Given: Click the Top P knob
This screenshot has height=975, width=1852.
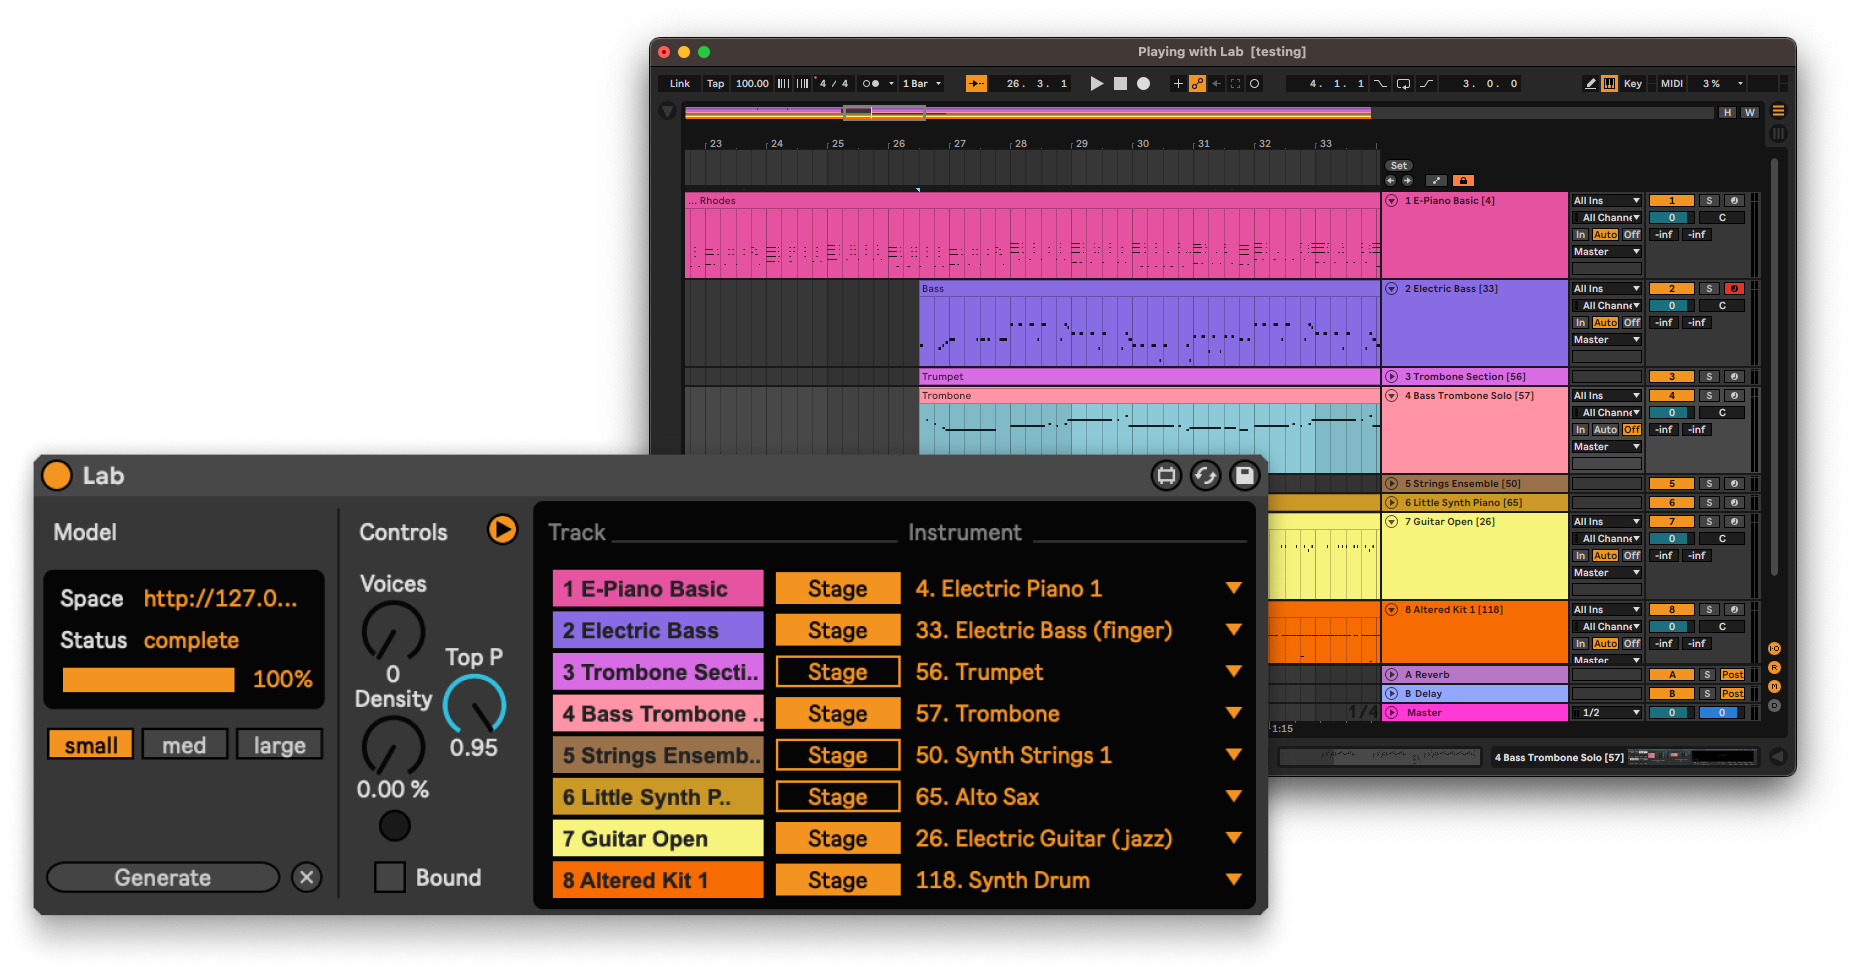Looking at the screenshot, I should (474, 705).
